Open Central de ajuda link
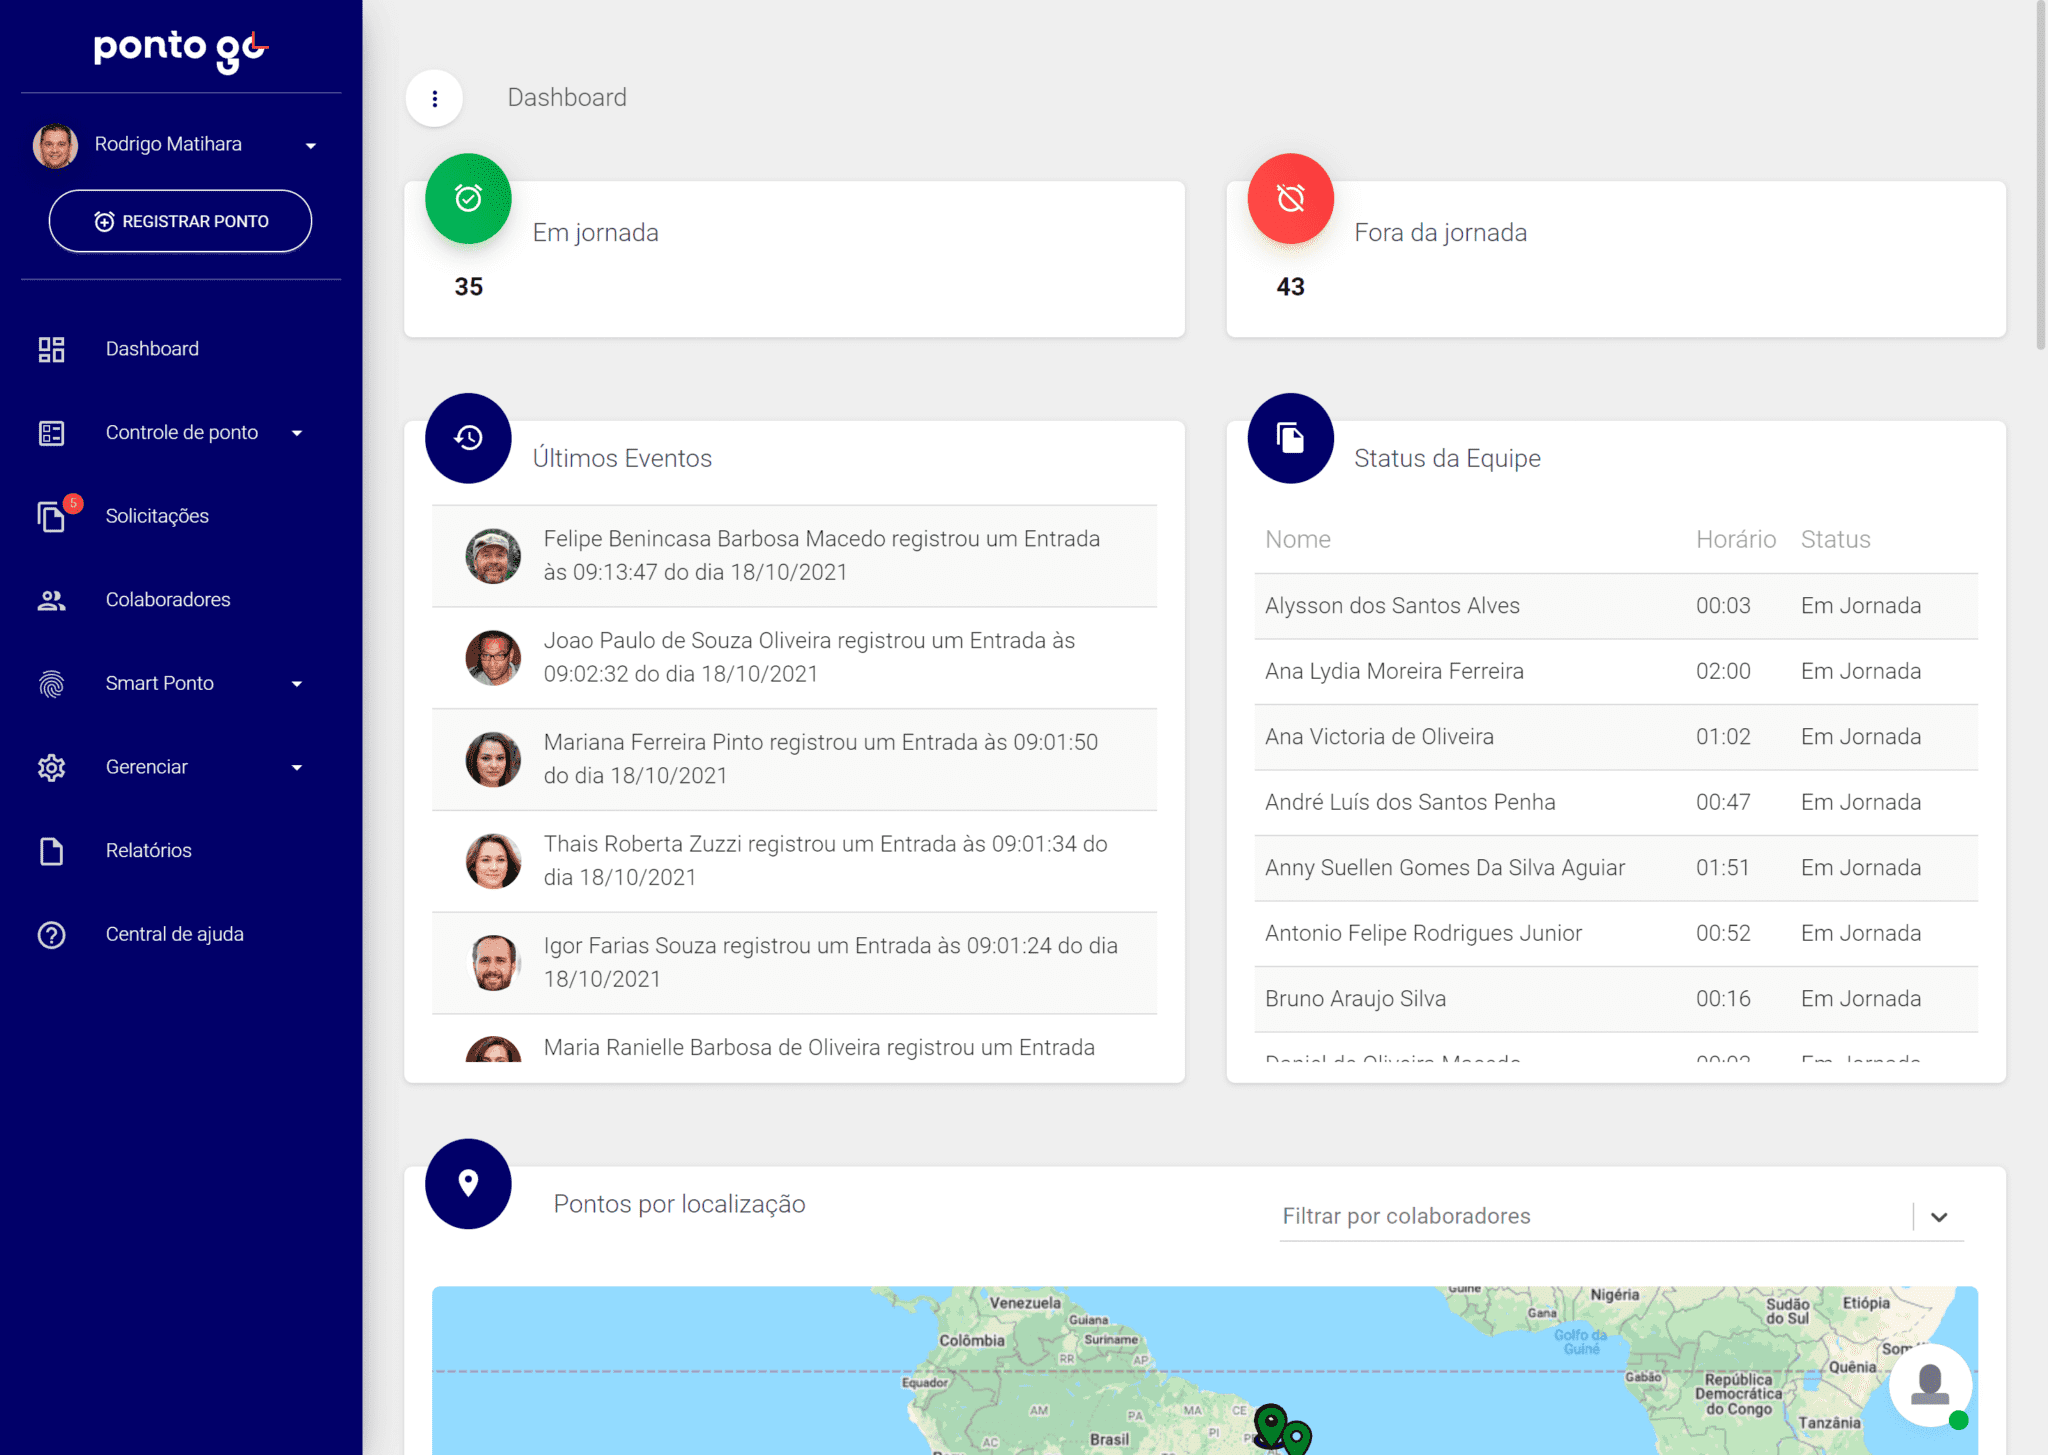This screenshot has width=2048, height=1455. click(174, 934)
